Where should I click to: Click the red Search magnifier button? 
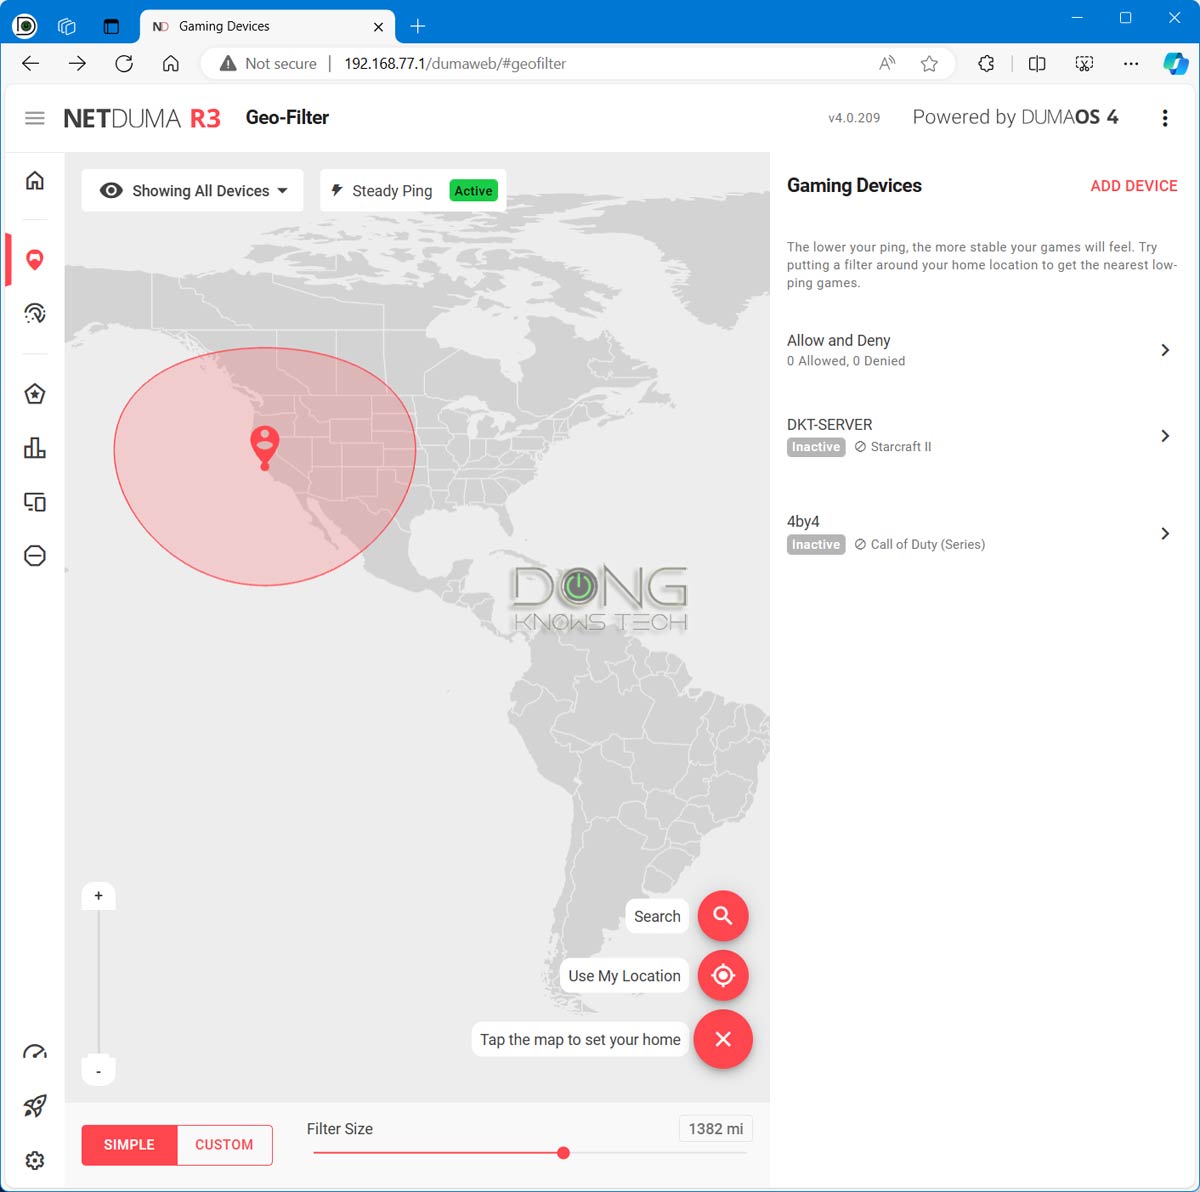pyautogui.click(x=723, y=916)
